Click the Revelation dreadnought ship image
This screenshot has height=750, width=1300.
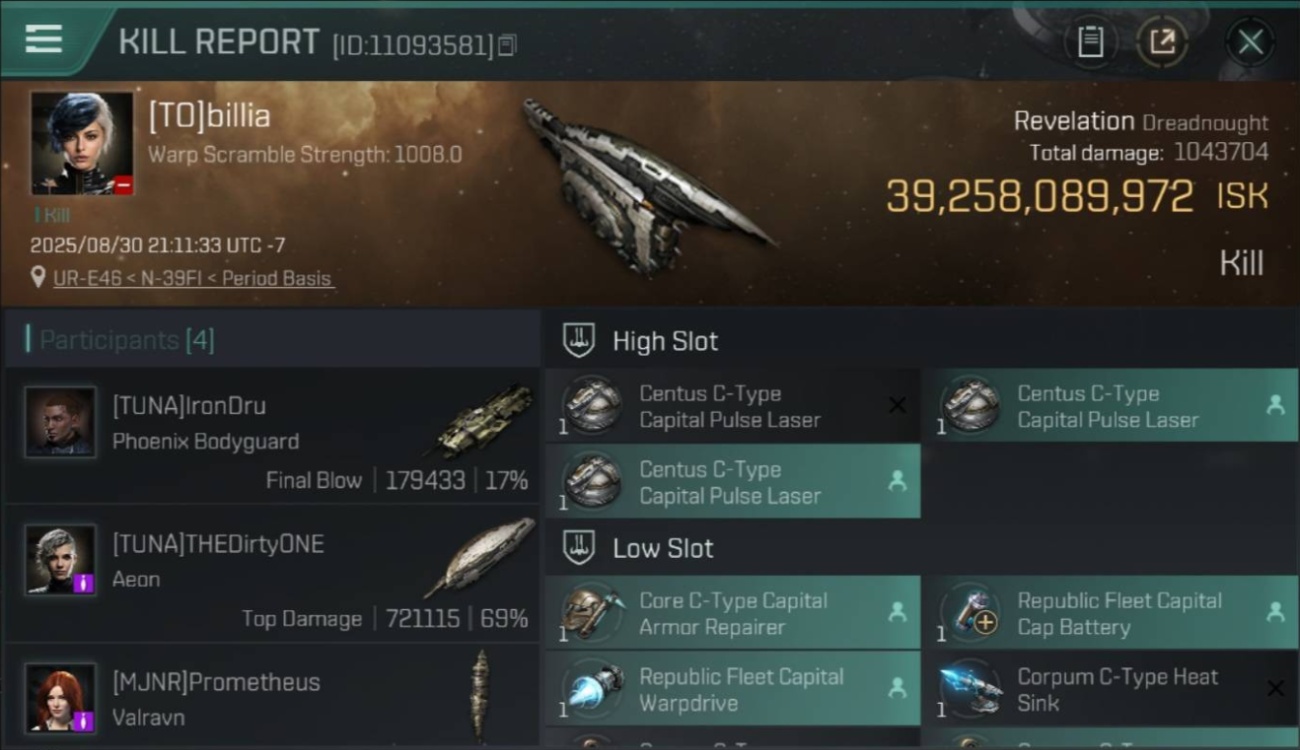pyautogui.click(x=645, y=187)
